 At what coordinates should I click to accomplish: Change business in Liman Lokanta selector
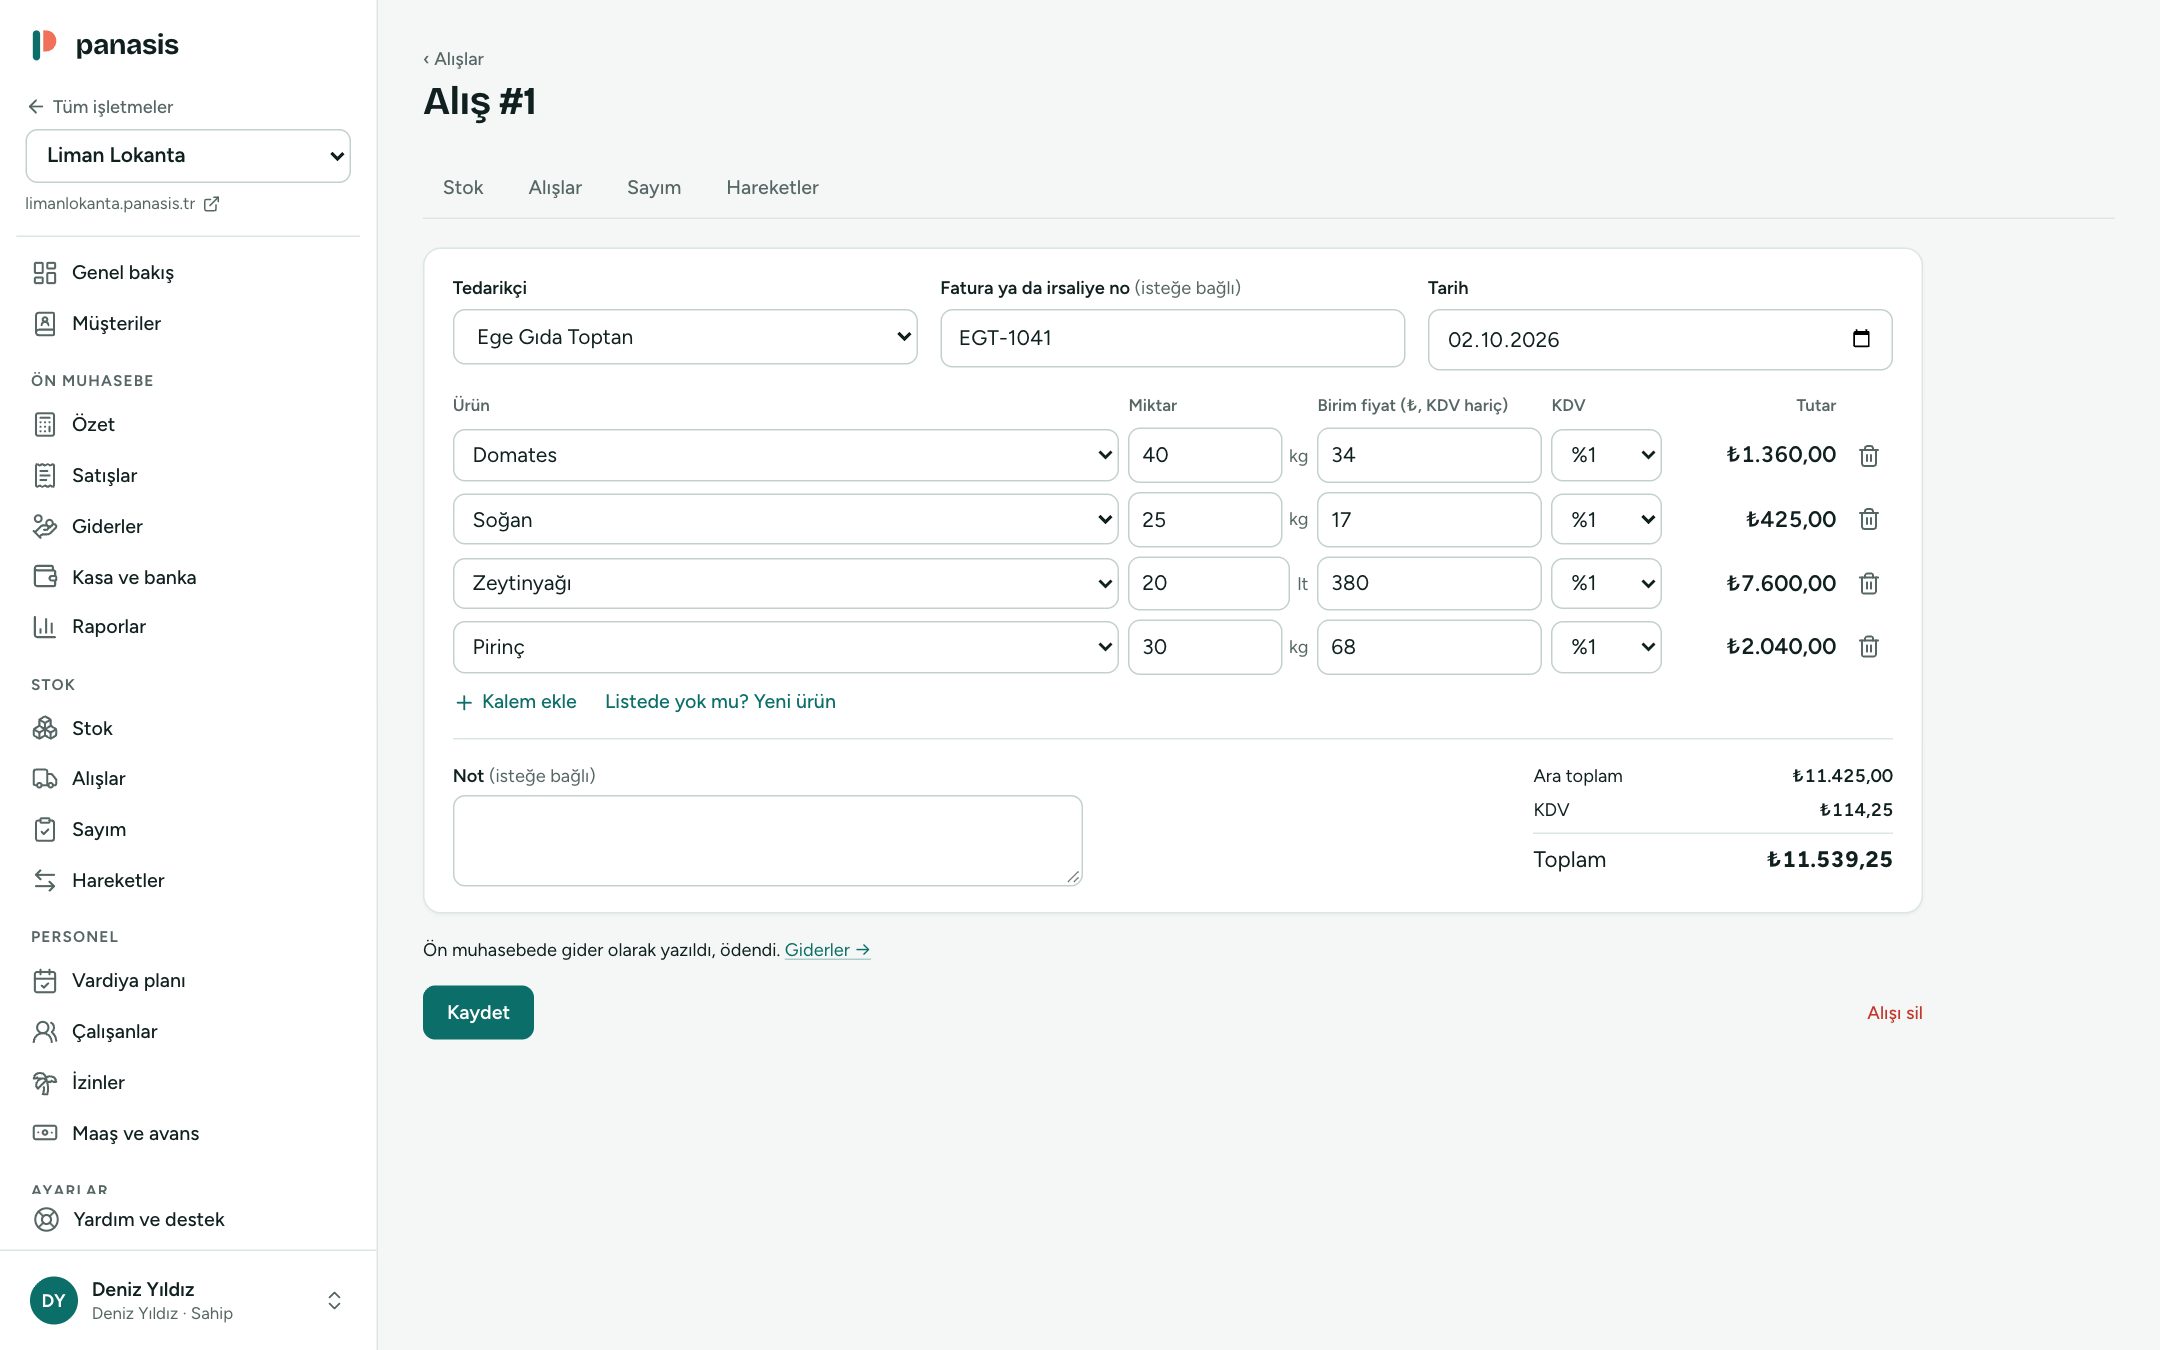188,156
